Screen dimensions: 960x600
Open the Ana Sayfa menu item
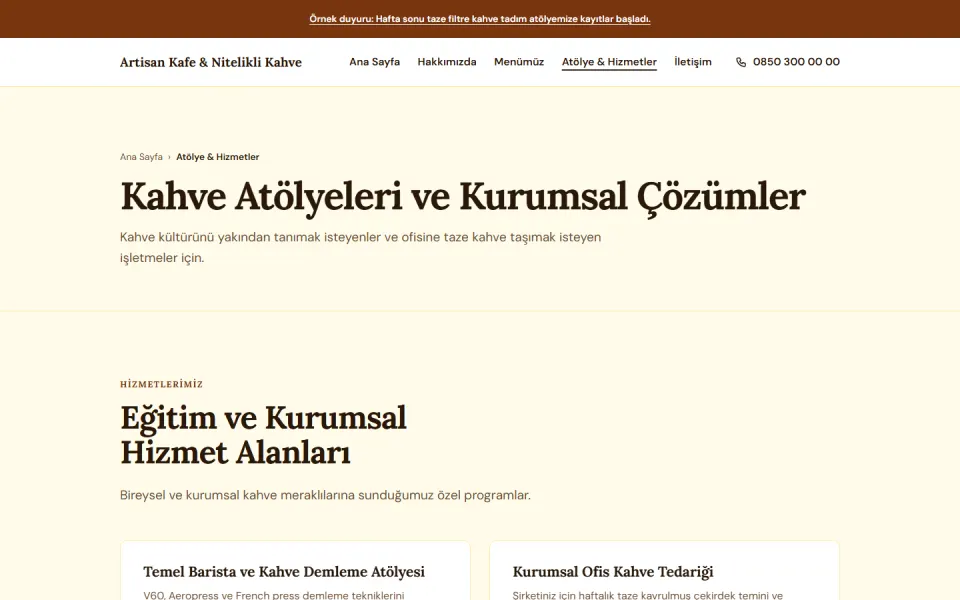[x=374, y=62]
